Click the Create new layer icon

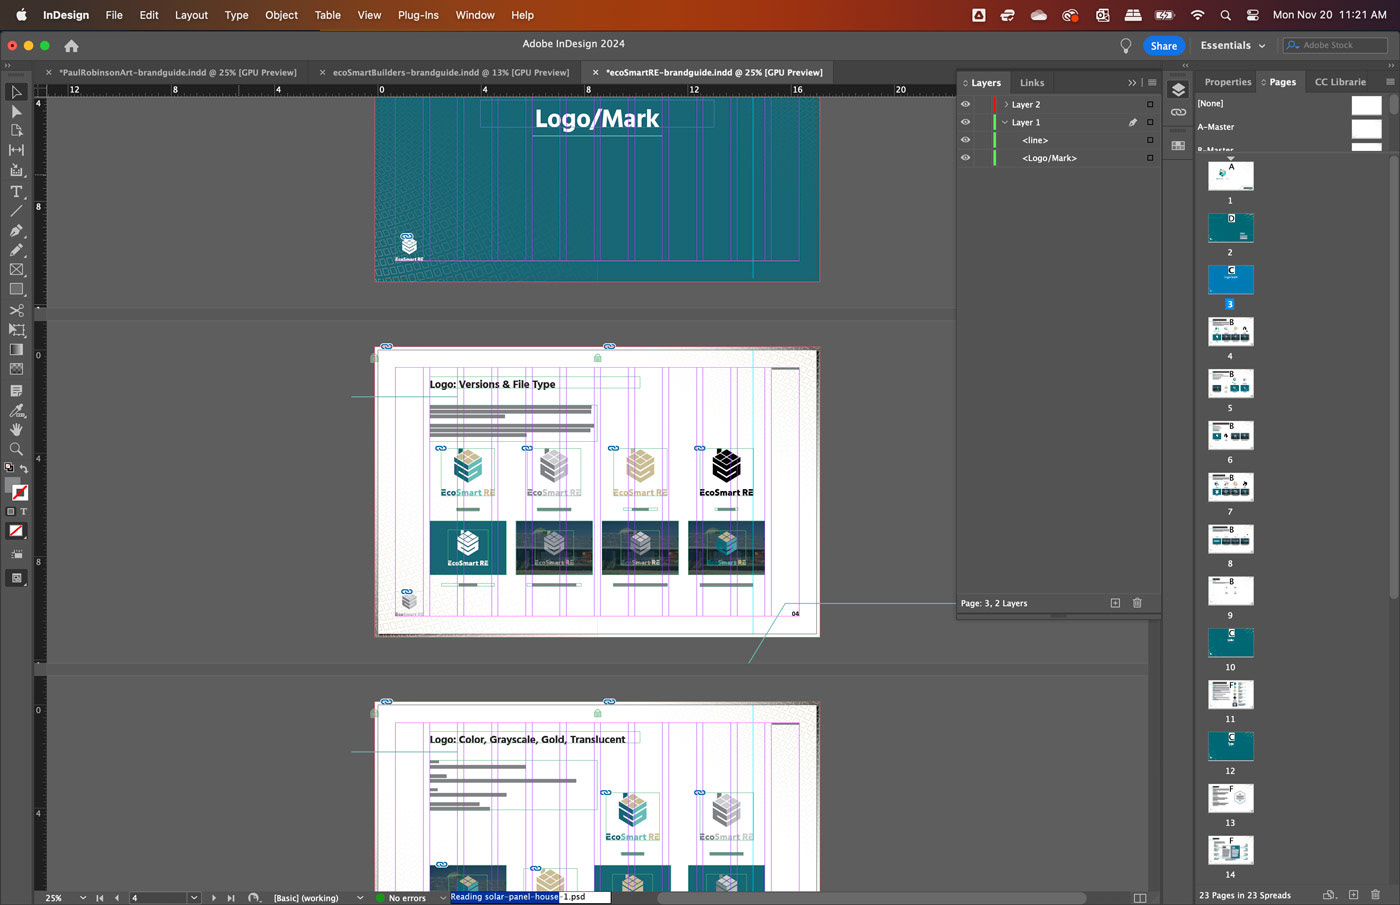click(x=1115, y=603)
